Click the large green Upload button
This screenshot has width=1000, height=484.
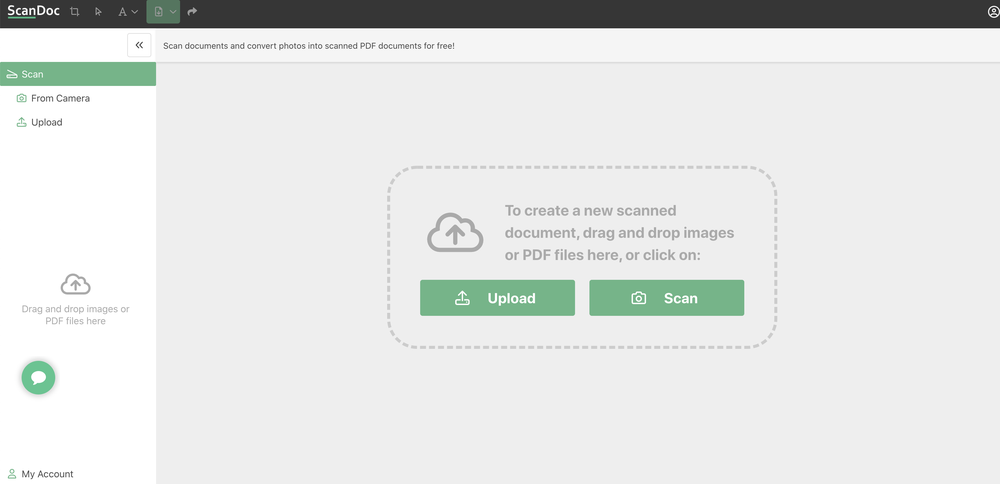497,298
